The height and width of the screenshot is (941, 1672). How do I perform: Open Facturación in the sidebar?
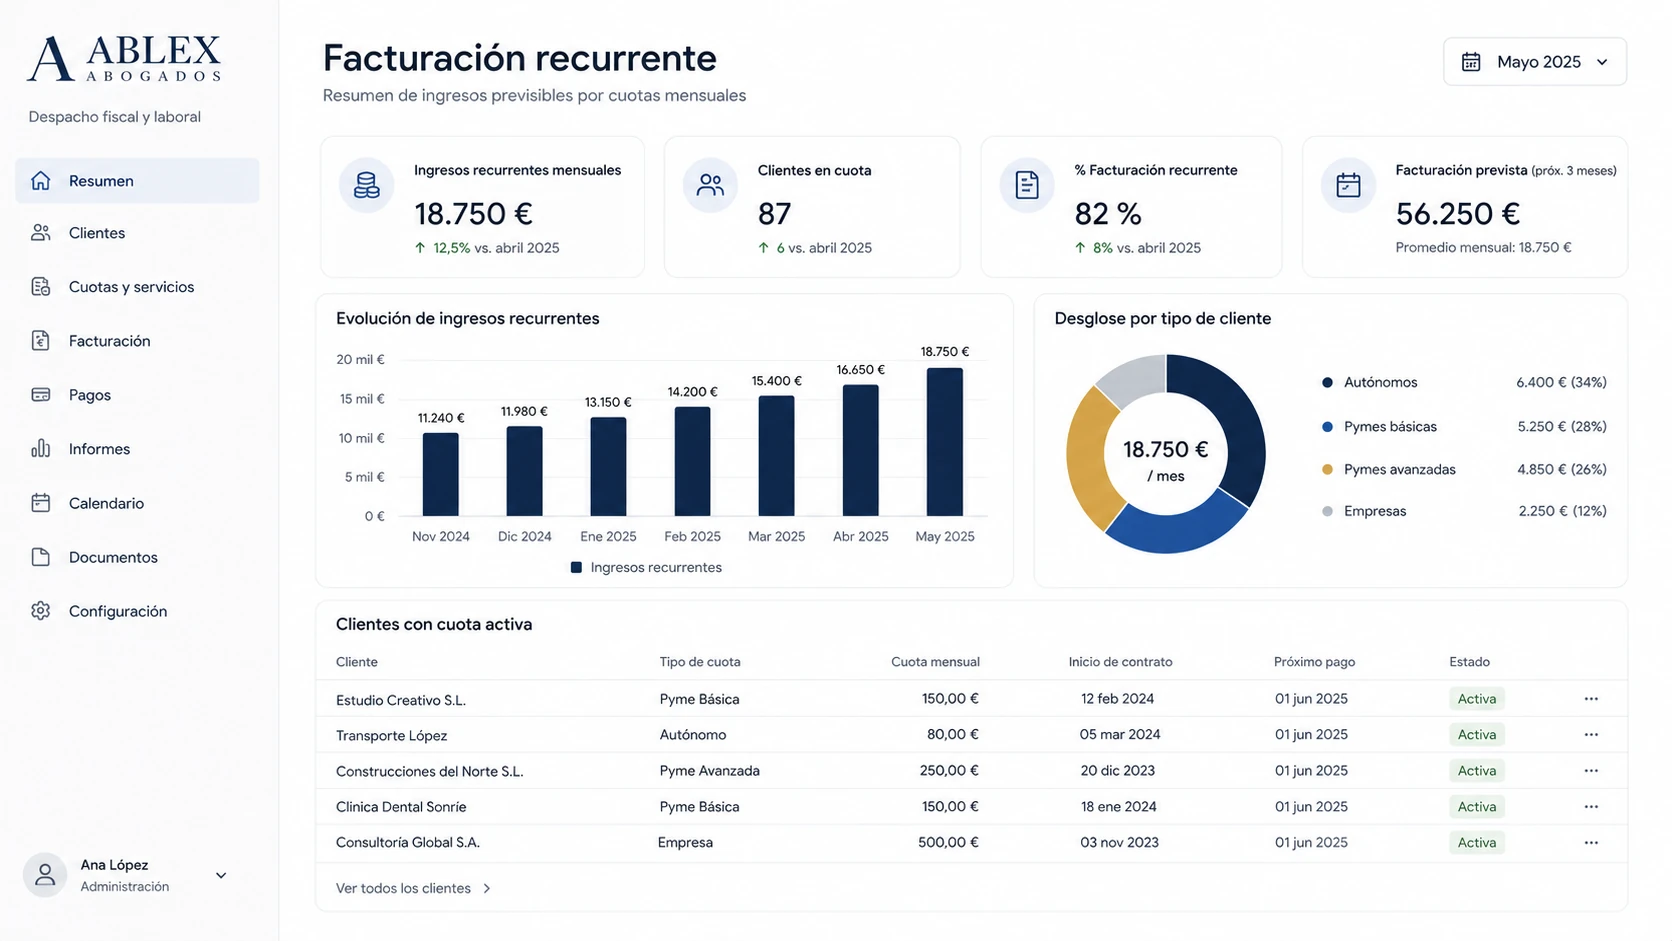pyautogui.click(x=137, y=341)
